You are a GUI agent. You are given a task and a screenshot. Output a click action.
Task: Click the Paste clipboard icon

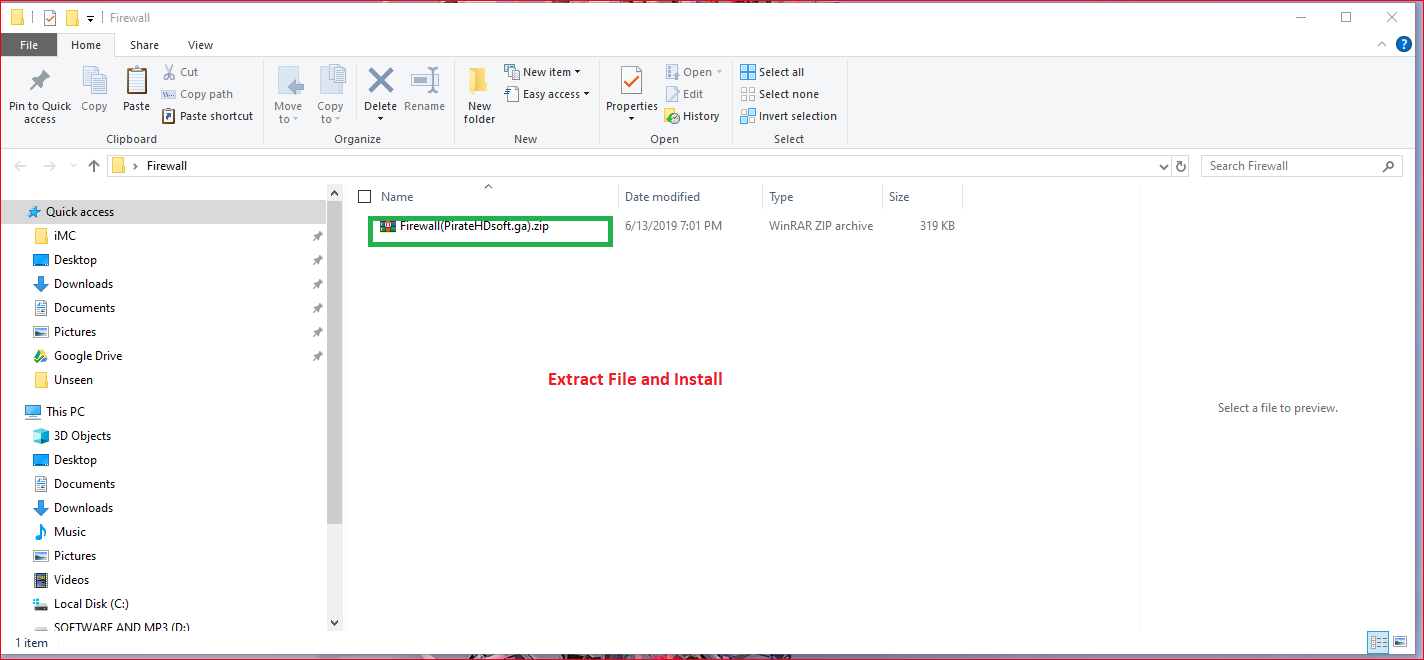136,80
